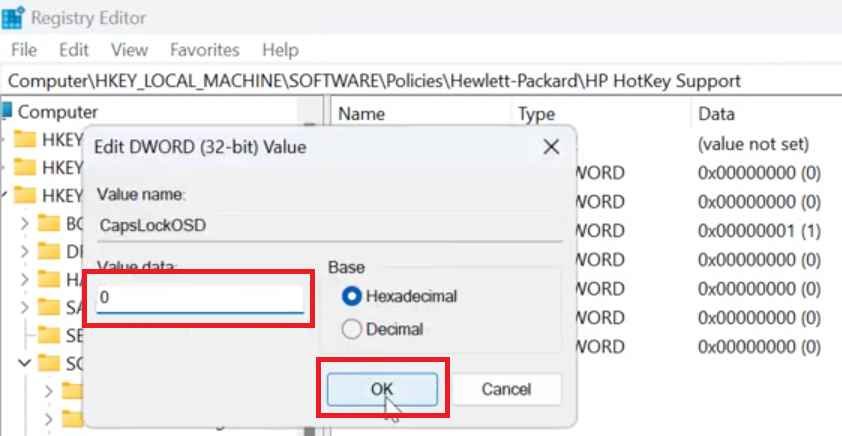The image size is (842, 436).
Task: Expand the BC key in the tree
Action: point(25,223)
